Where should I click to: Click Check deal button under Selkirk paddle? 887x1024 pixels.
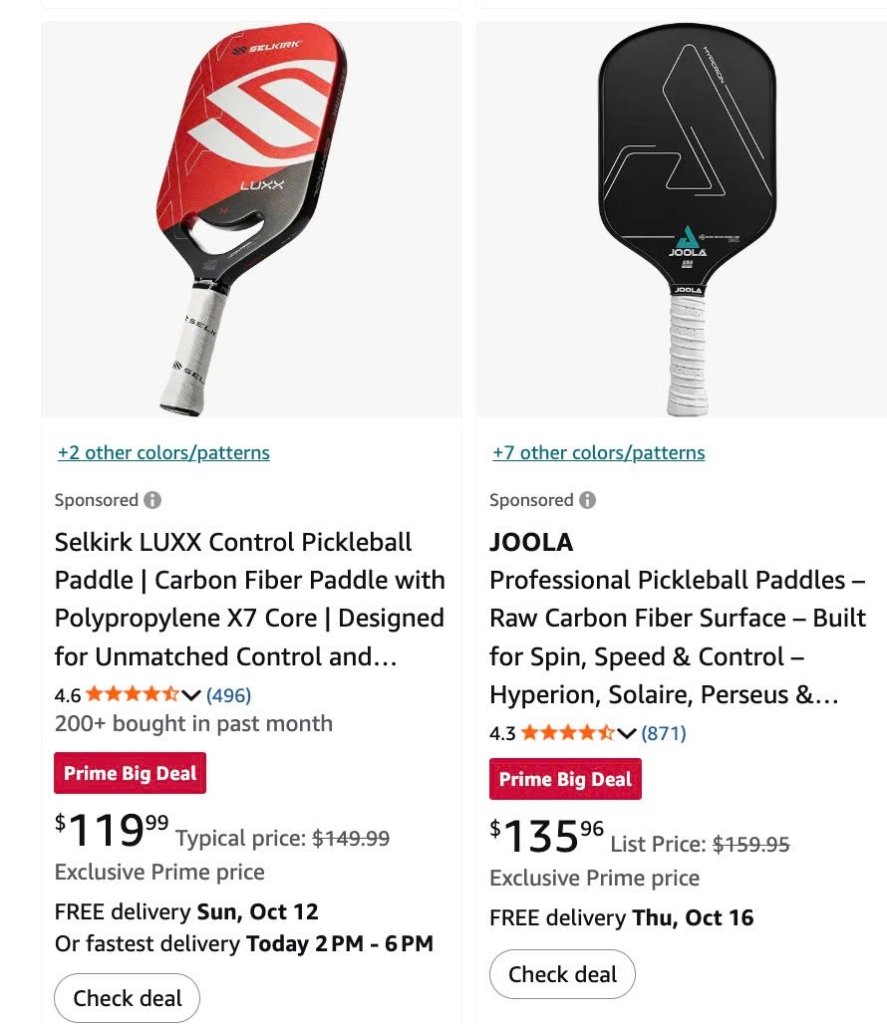128,998
